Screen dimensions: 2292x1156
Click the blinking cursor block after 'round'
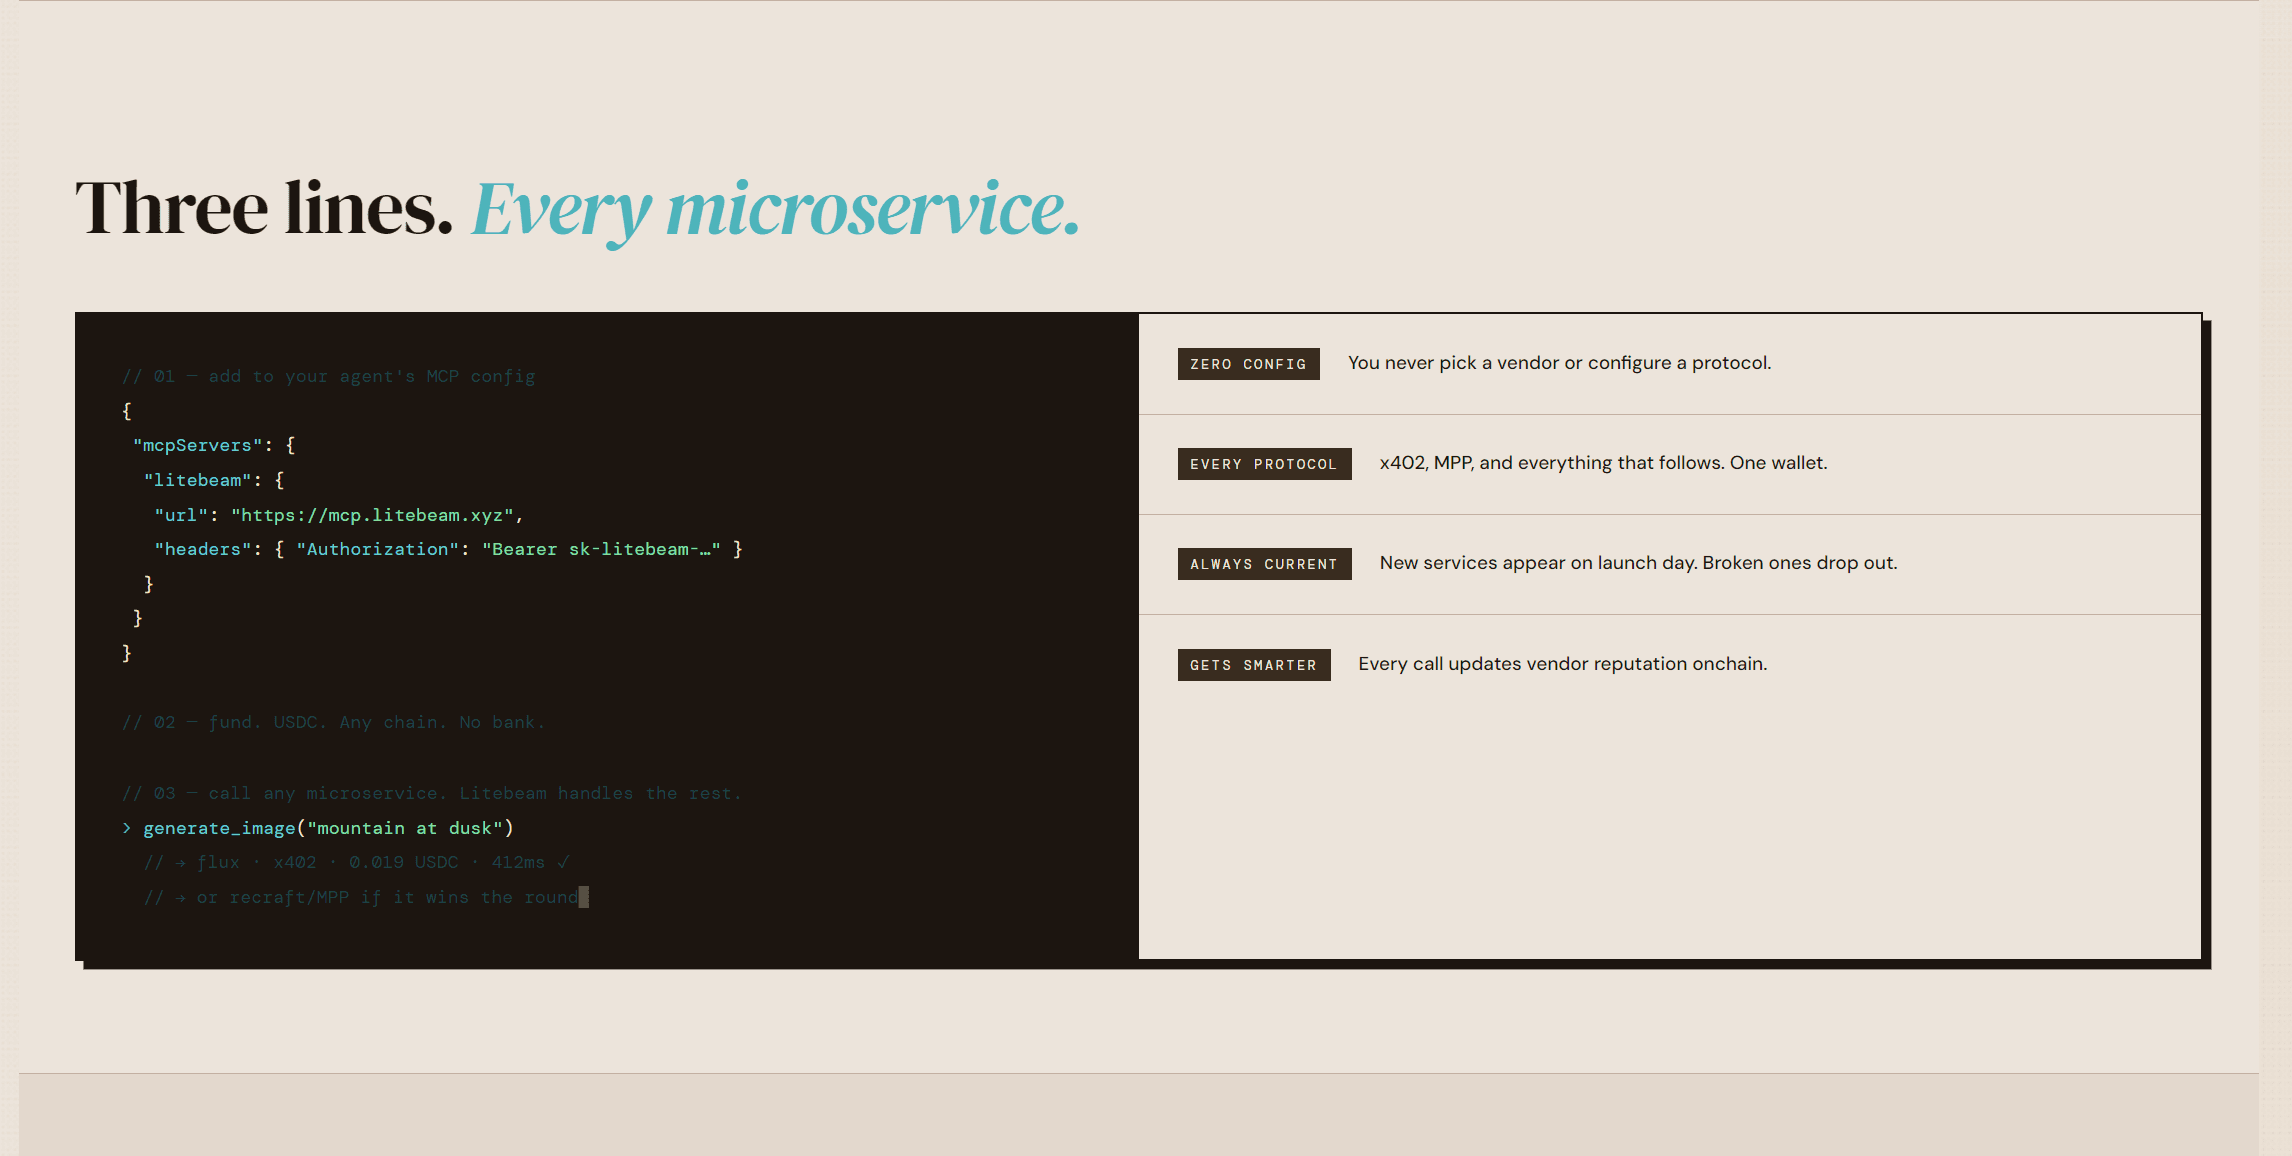coord(584,897)
